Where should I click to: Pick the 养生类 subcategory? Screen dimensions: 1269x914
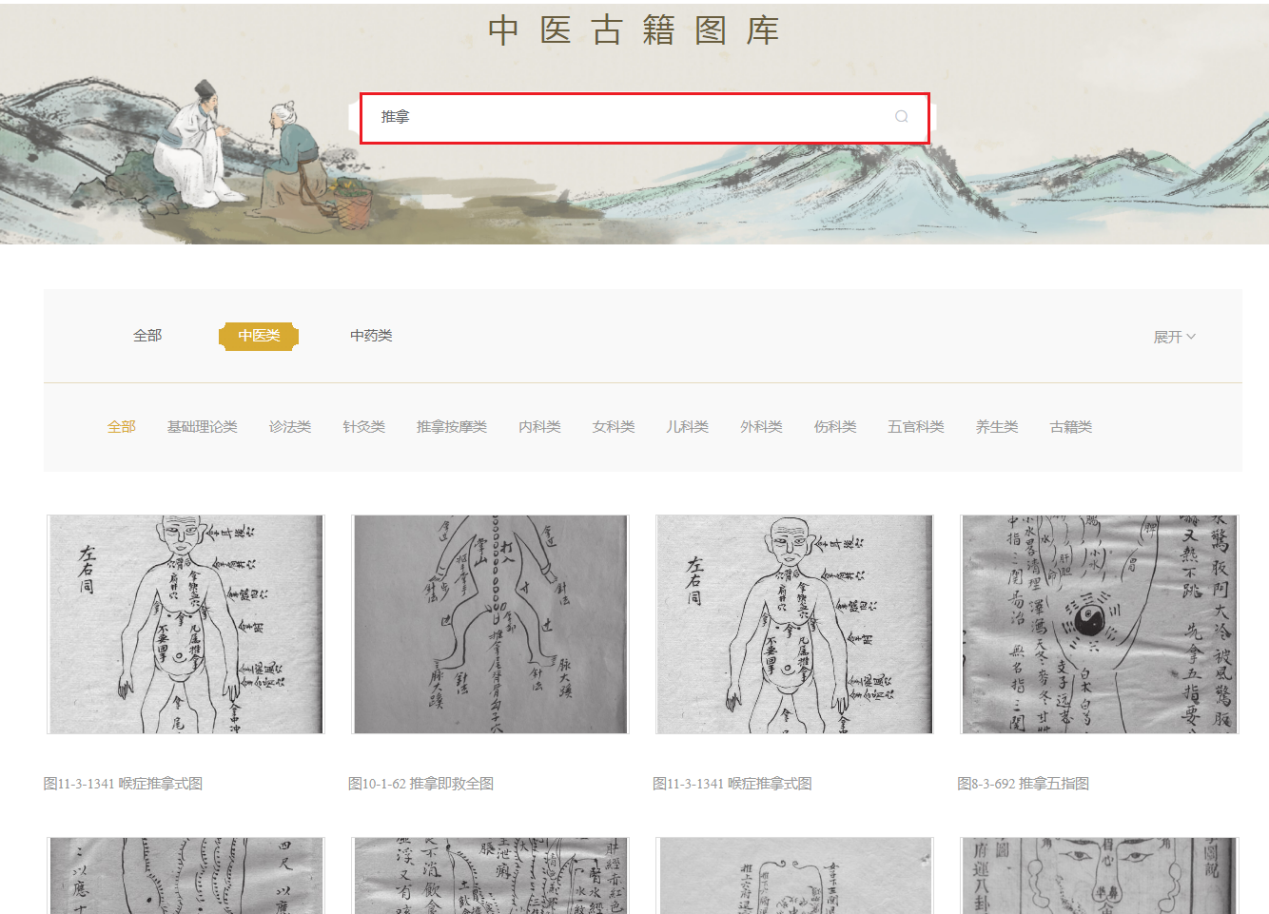[x=997, y=427]
